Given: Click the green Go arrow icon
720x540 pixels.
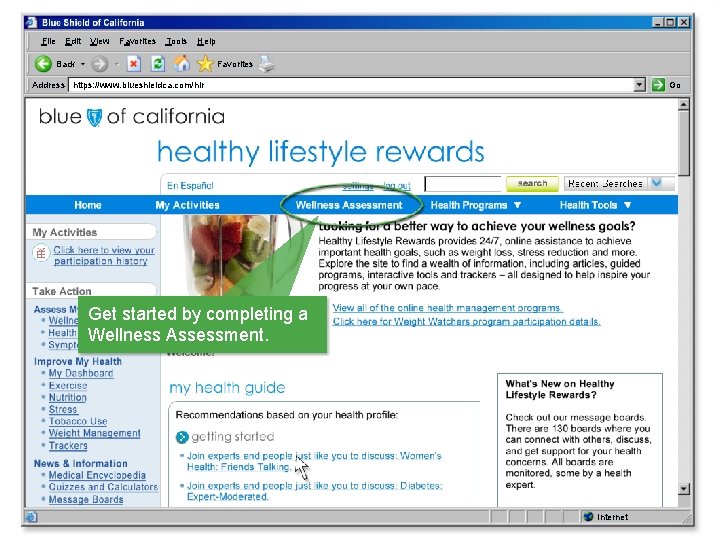Looking at the screenshot, I should [x=658, y=85].
